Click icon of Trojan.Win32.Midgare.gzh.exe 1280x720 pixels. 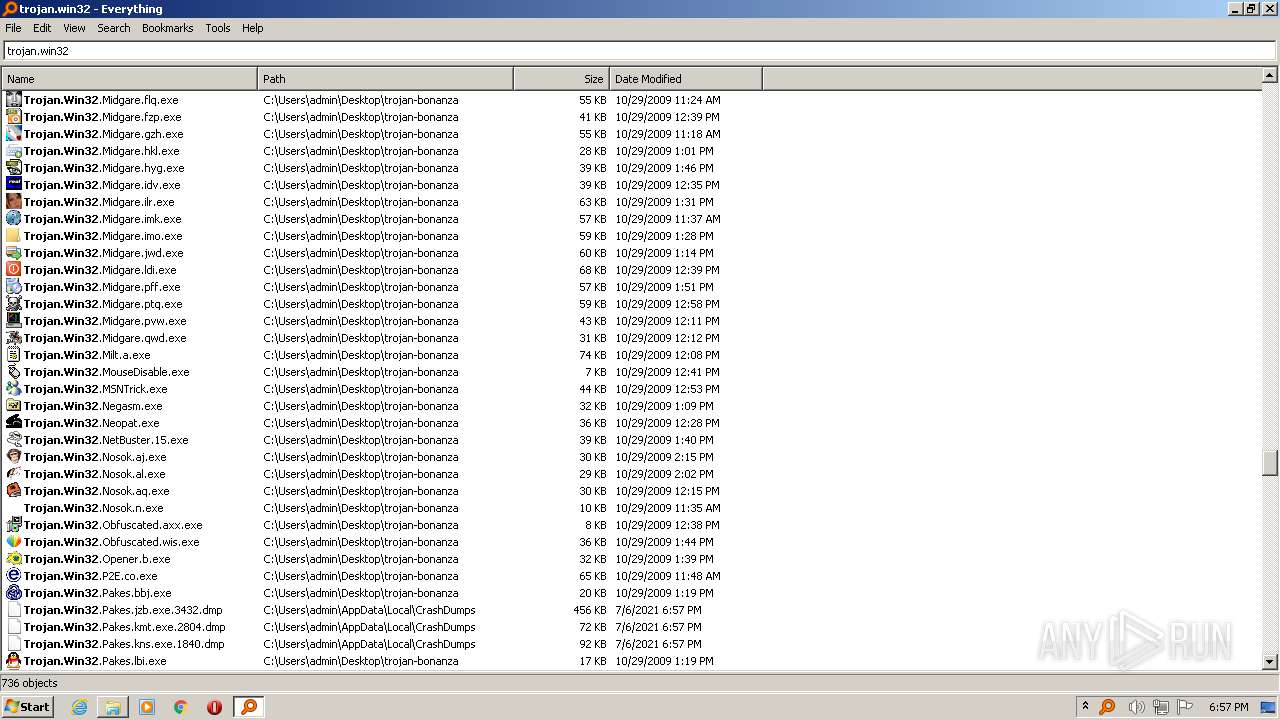13,134
